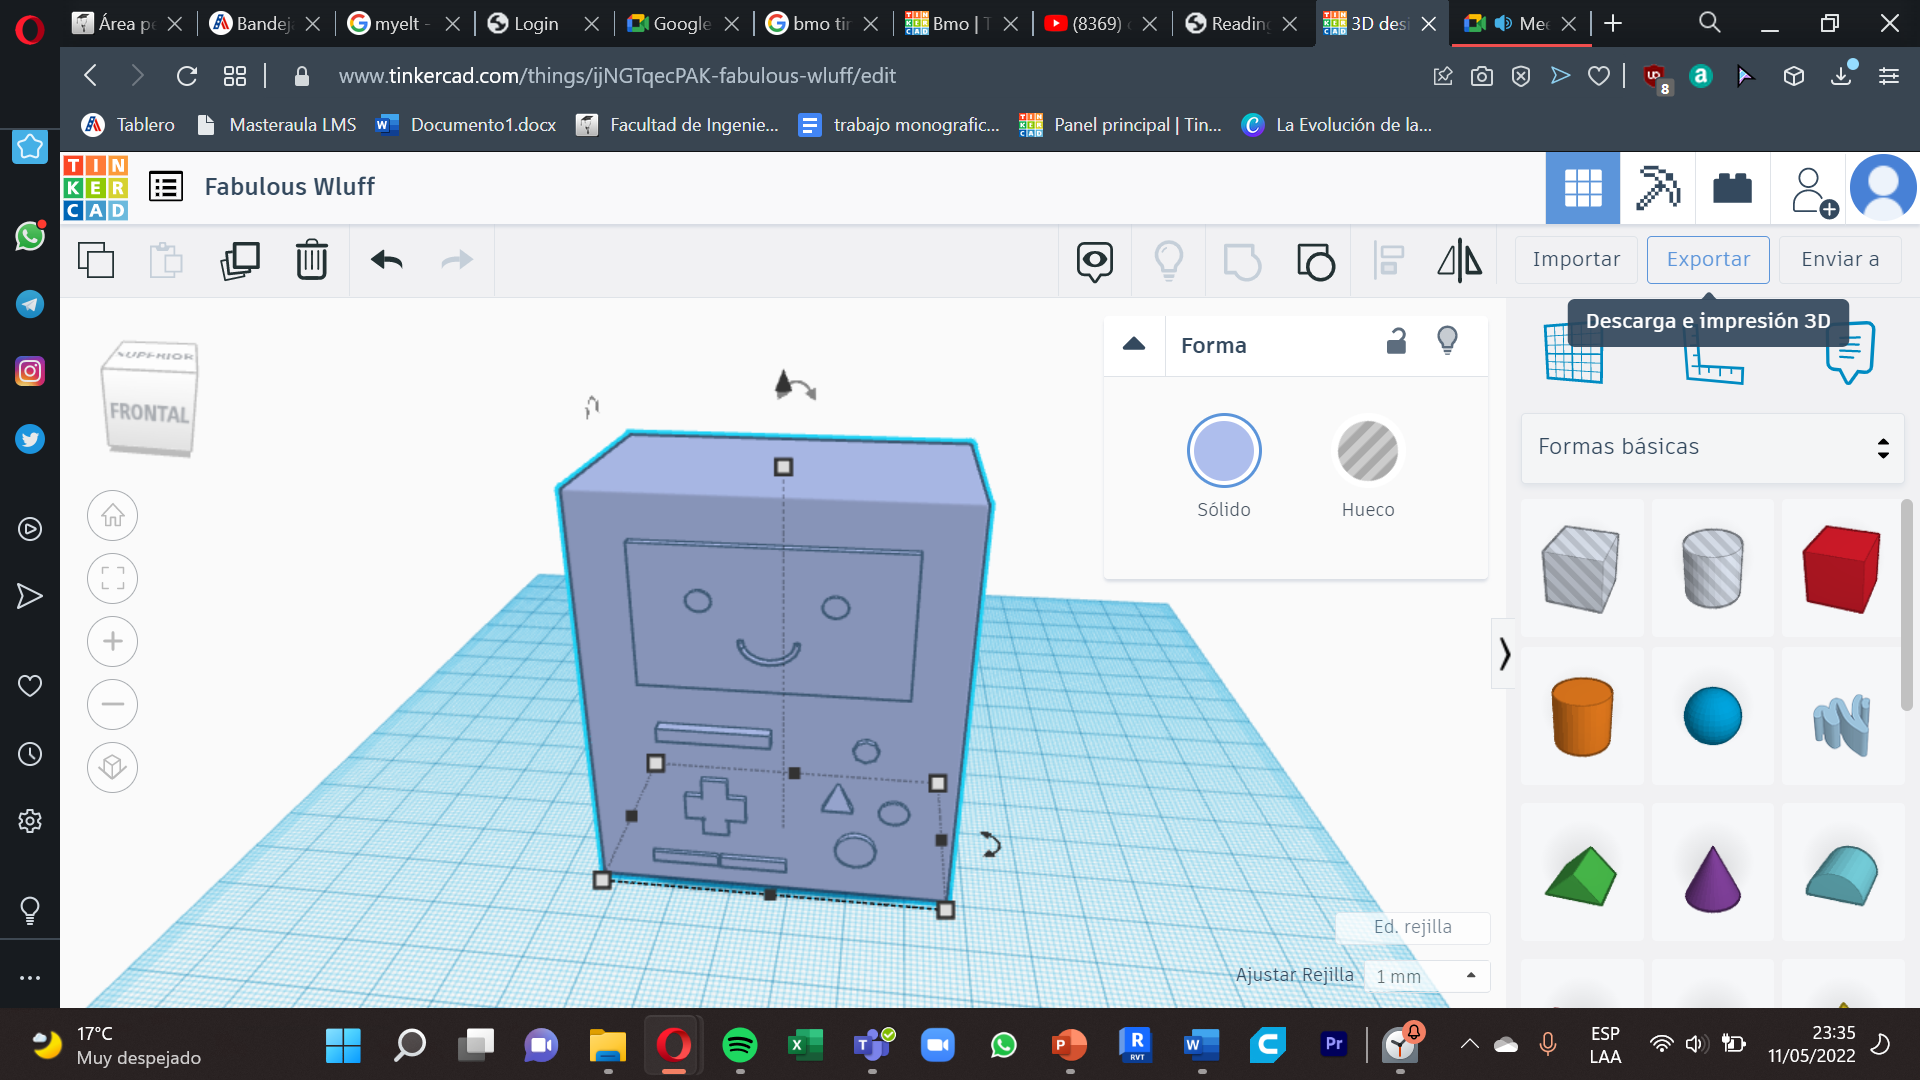
Task: Select the Ruler tool icon
Action: click(1712, 360)
